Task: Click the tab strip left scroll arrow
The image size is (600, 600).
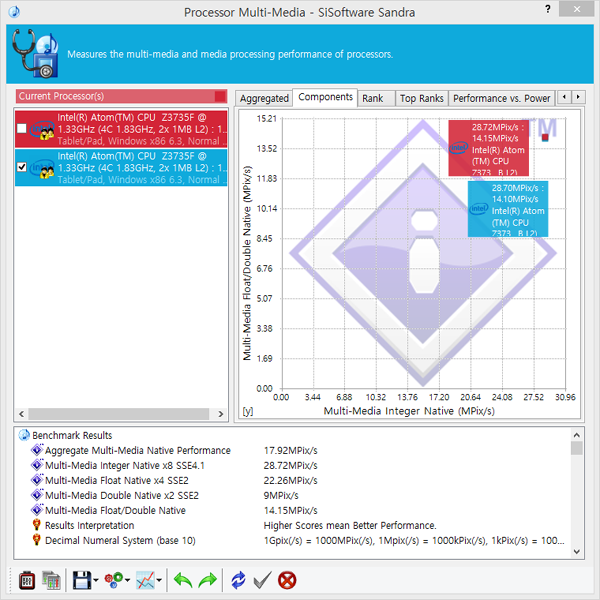Action: tap(564, 97)
